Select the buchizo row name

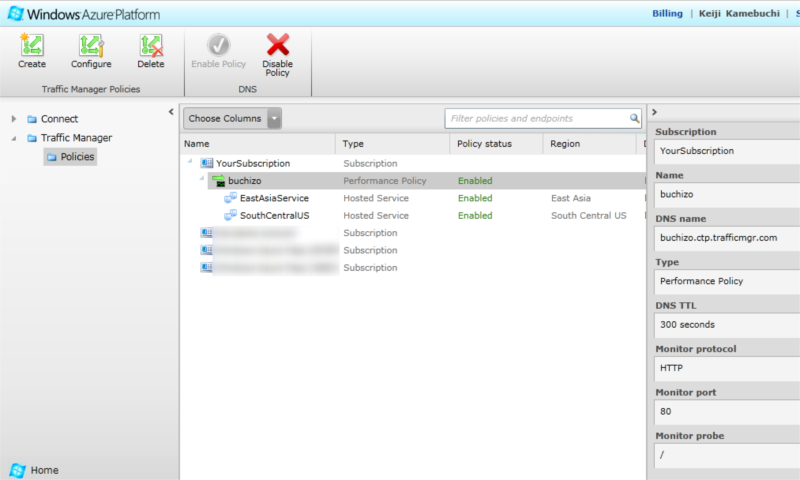click(x=244, y=181)
